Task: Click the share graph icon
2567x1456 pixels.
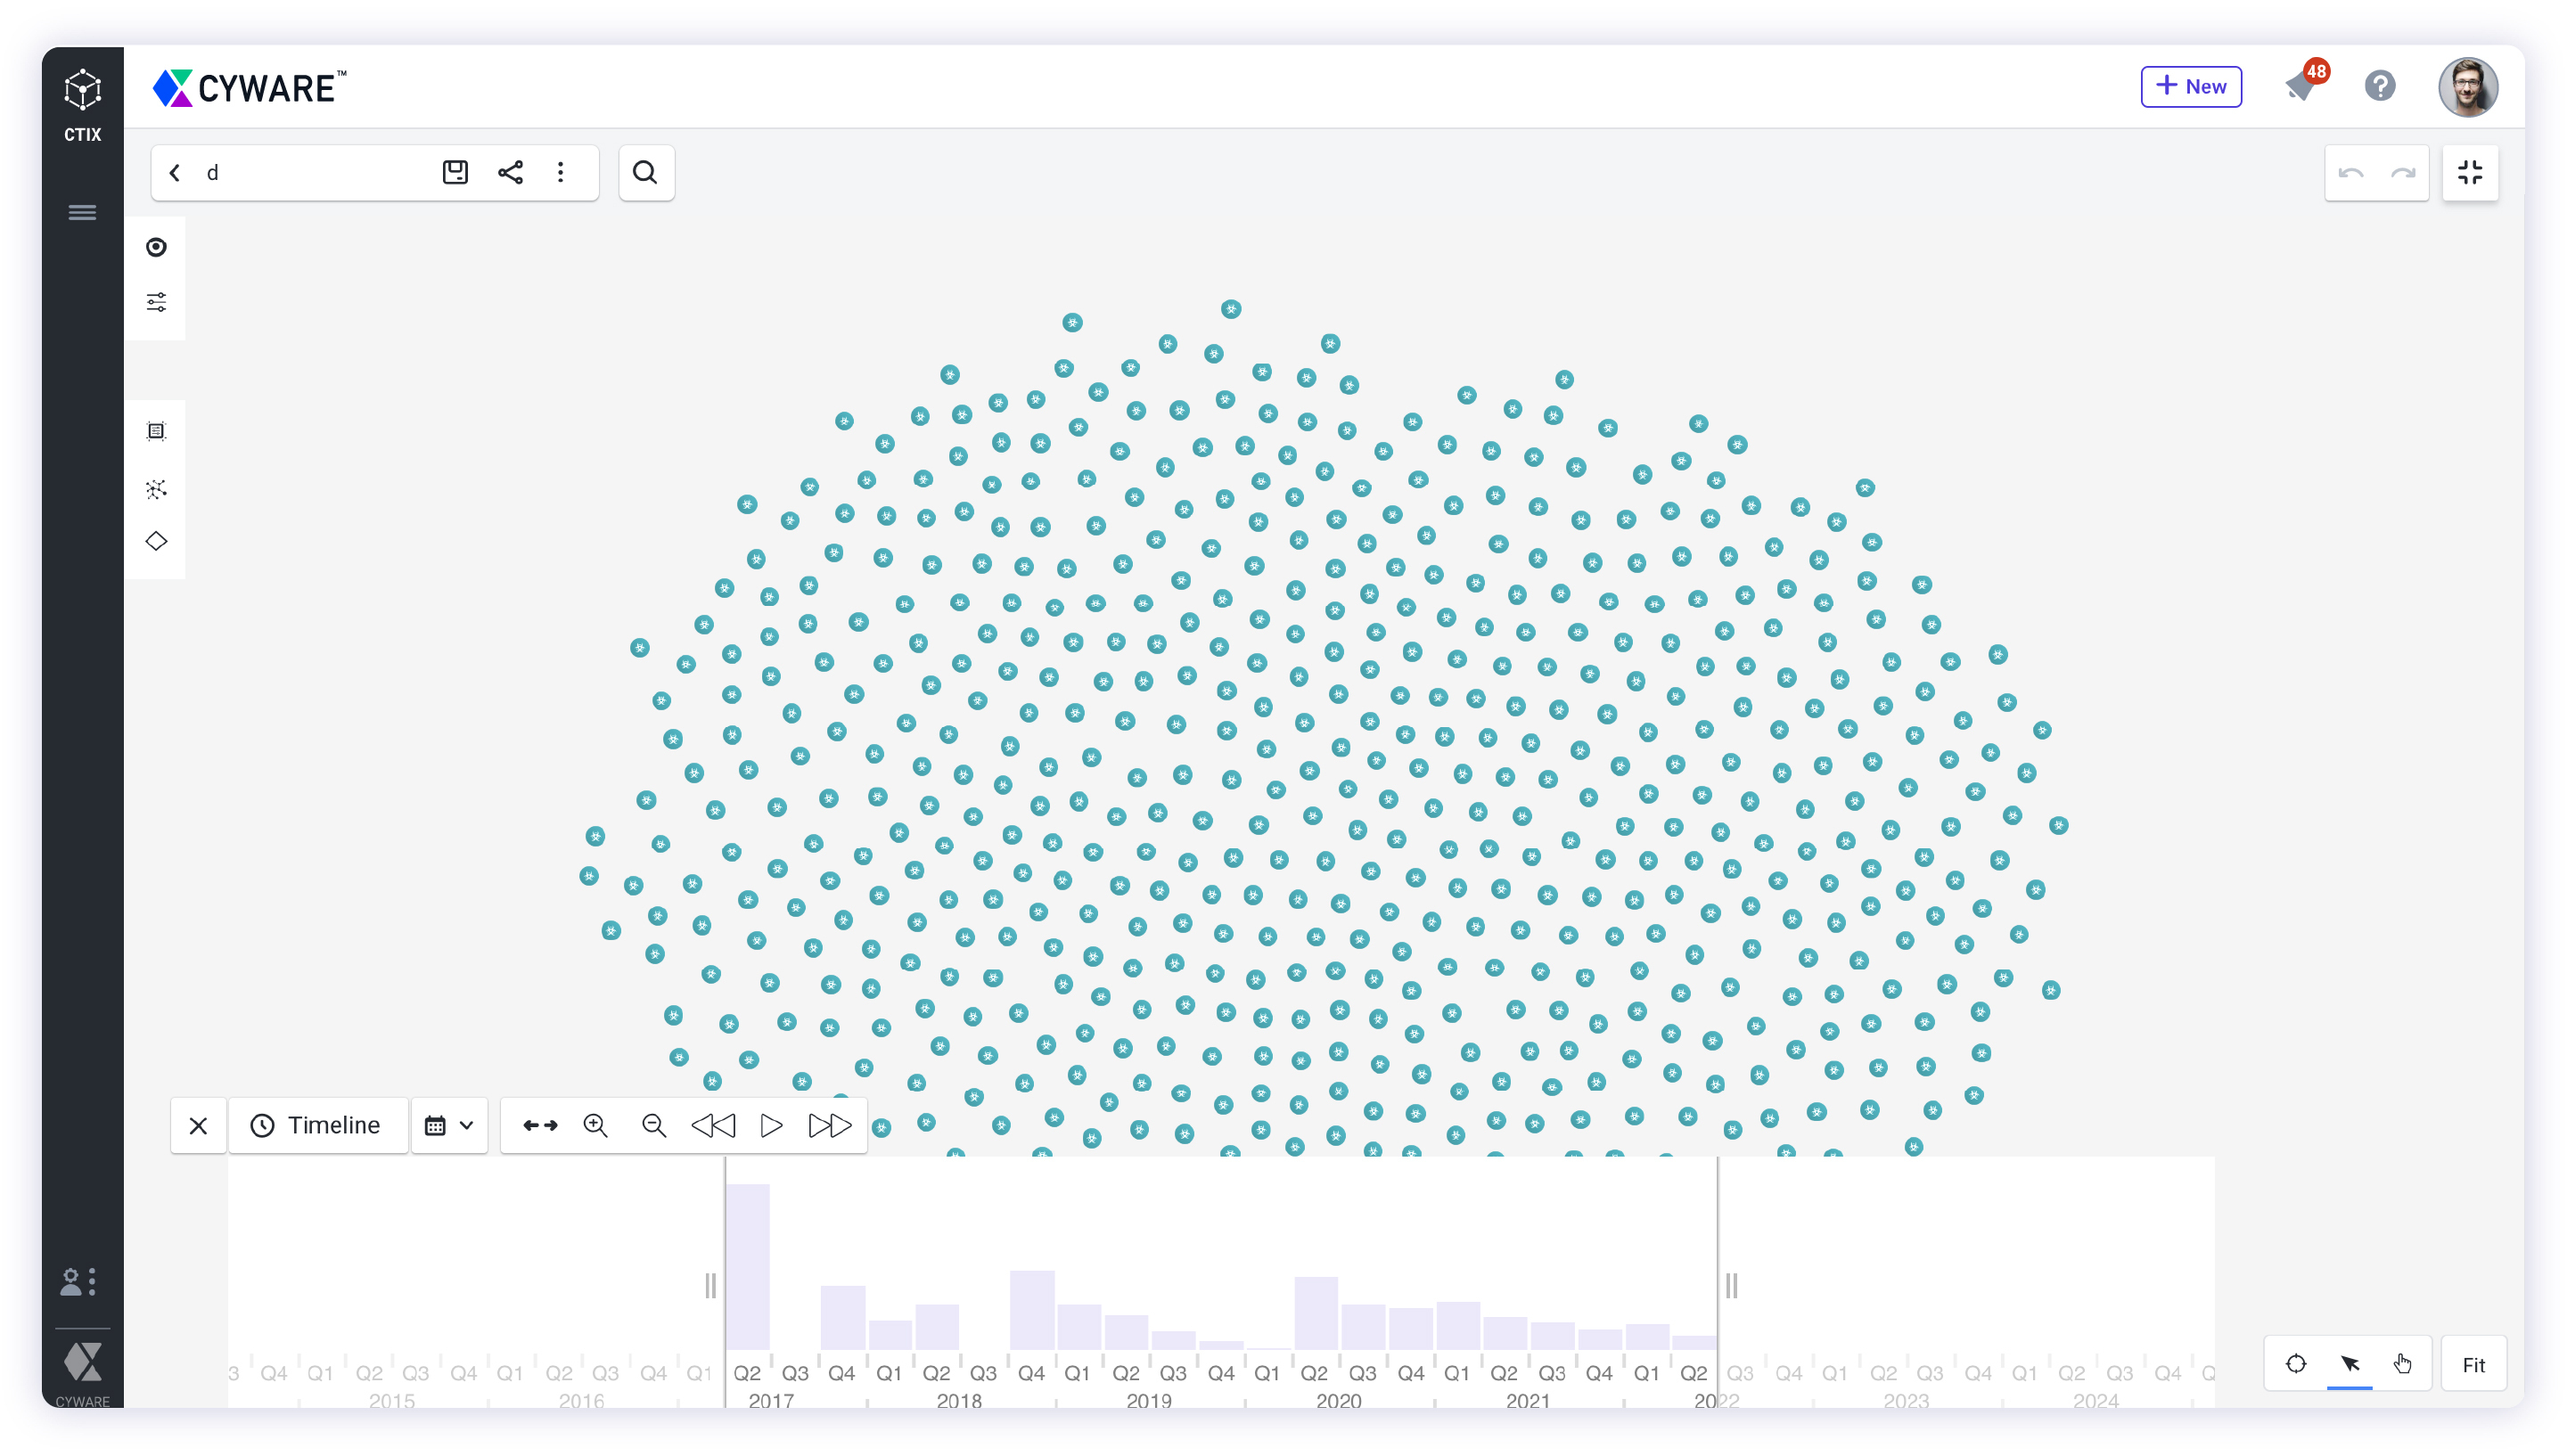Action: (510, 172)
